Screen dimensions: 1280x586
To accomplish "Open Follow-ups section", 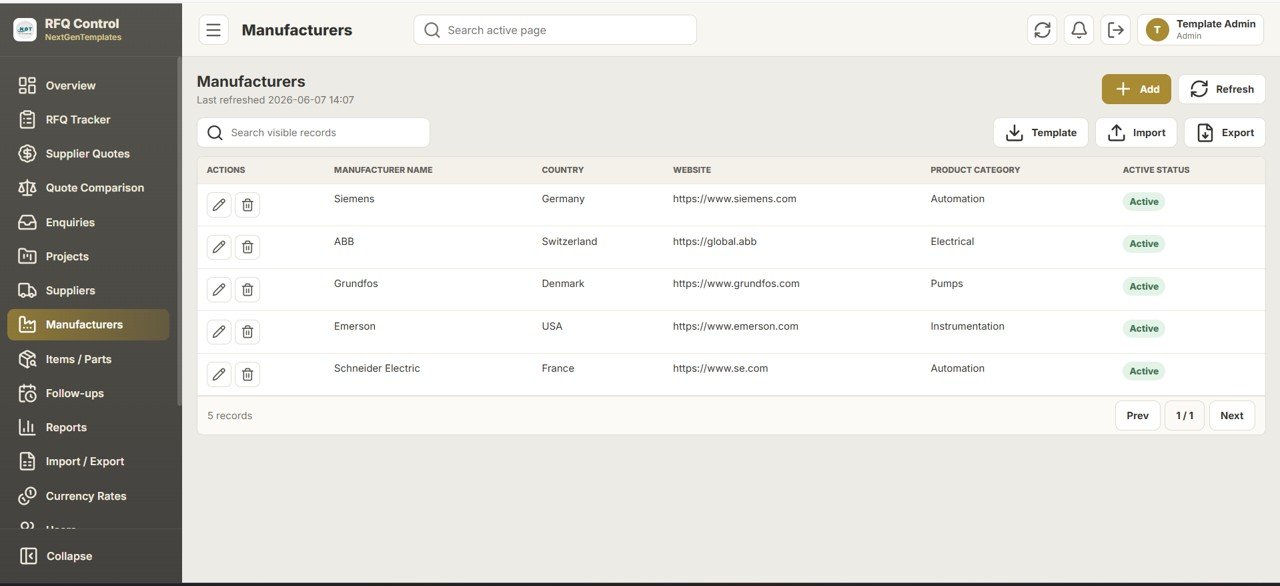I will click(88, 393).
